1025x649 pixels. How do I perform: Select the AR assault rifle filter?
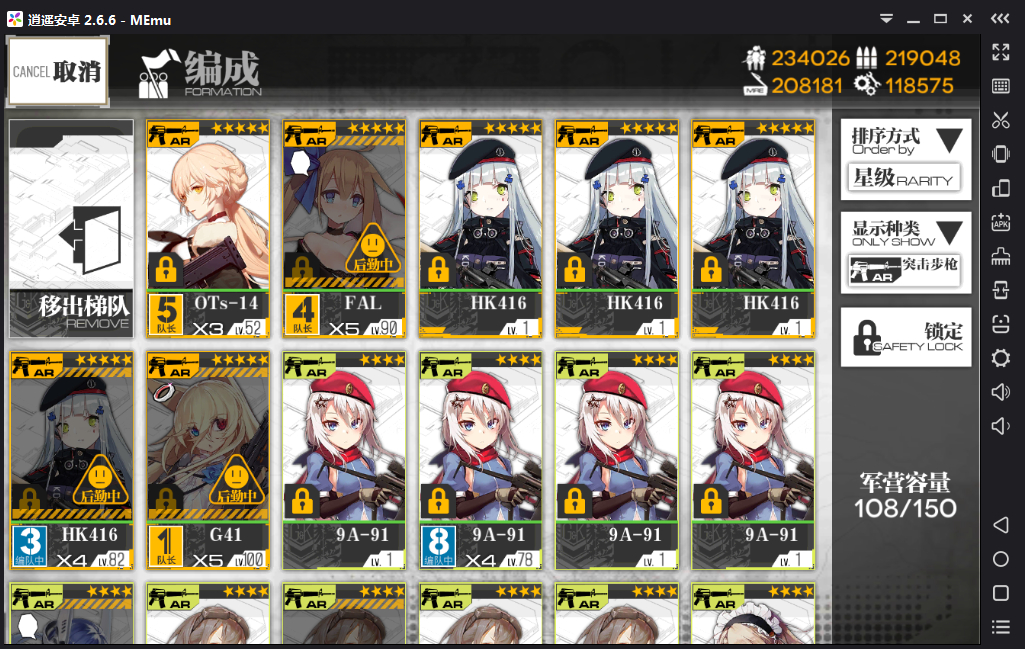pos(904,271)
